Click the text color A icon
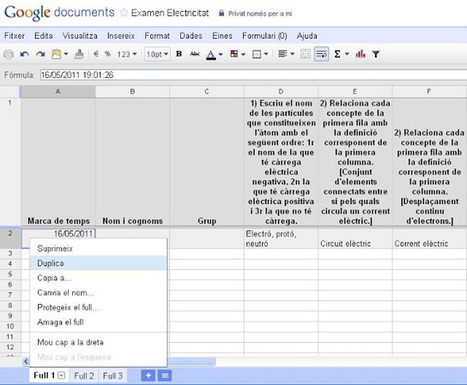 click(211, 54)
